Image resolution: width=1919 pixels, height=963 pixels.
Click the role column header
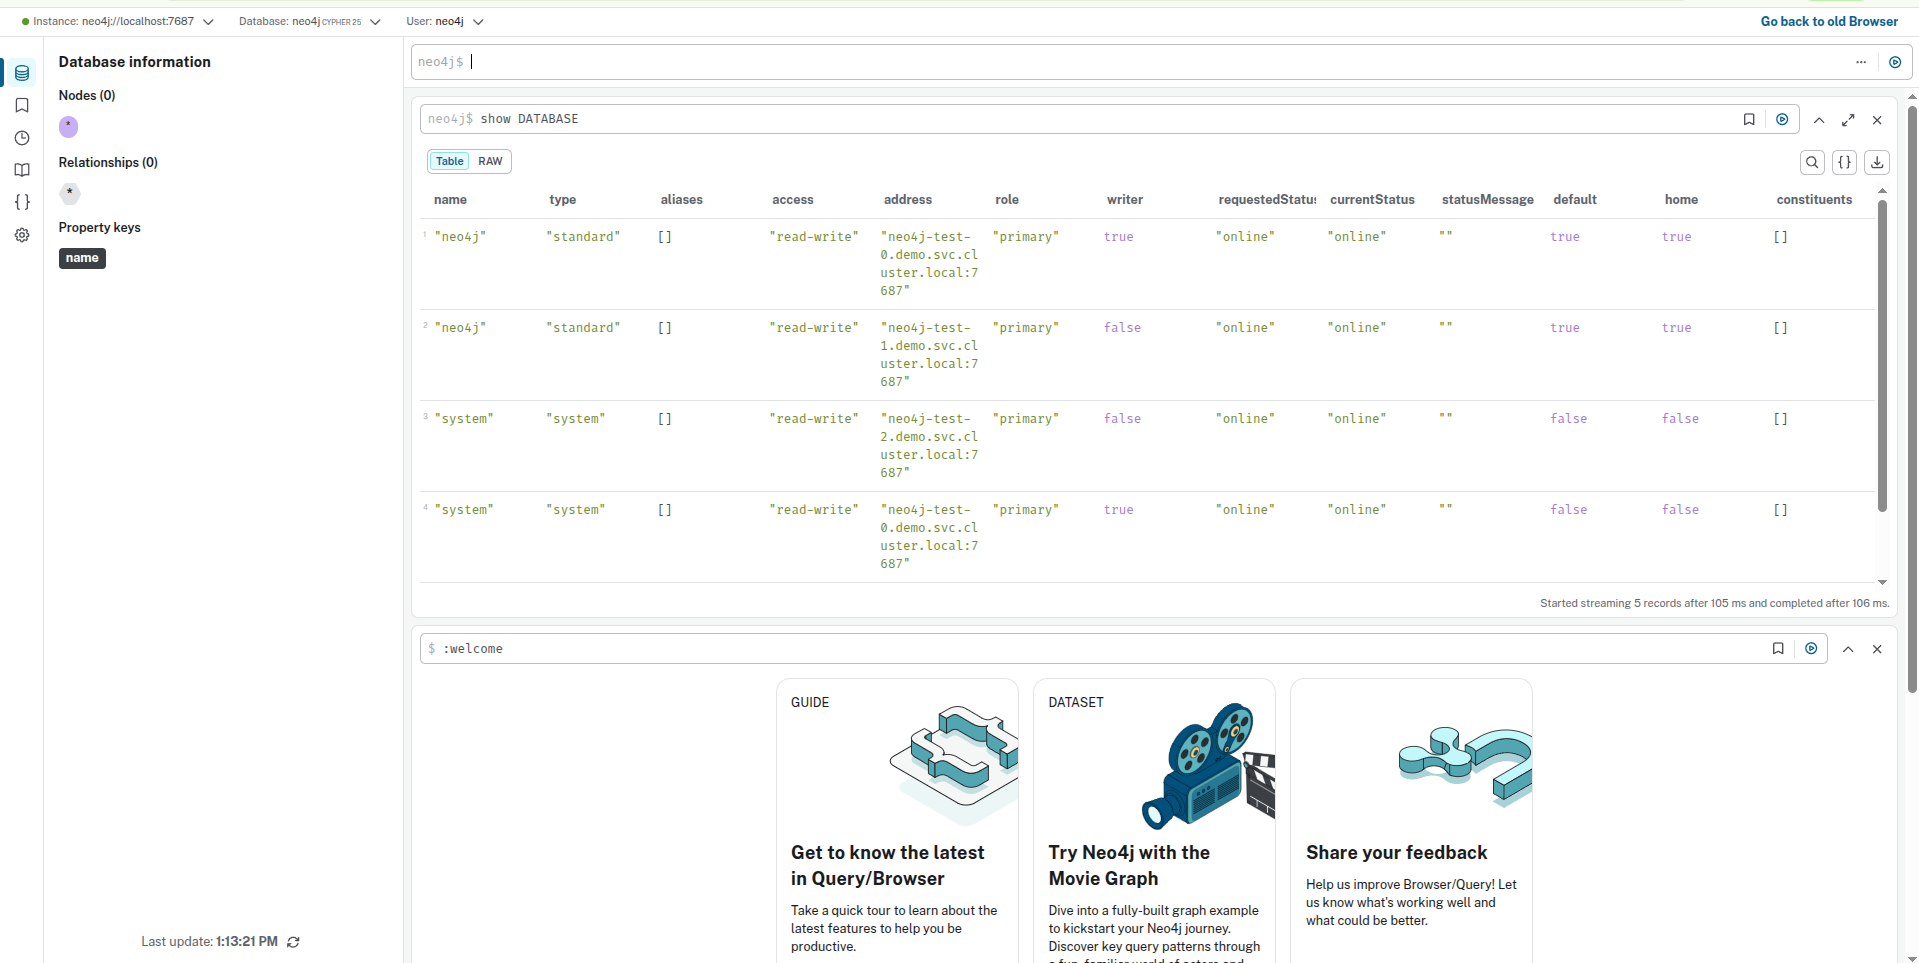point(1006,200)
